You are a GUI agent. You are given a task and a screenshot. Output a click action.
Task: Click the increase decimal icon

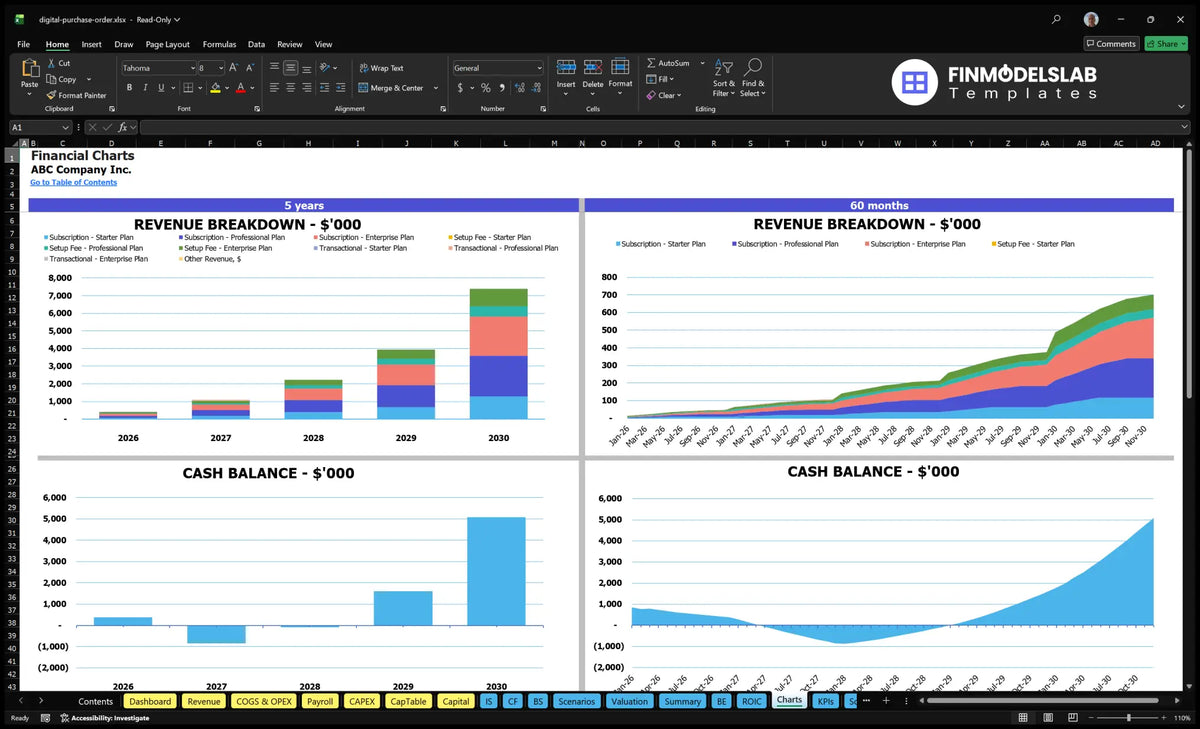coord(519,88)
